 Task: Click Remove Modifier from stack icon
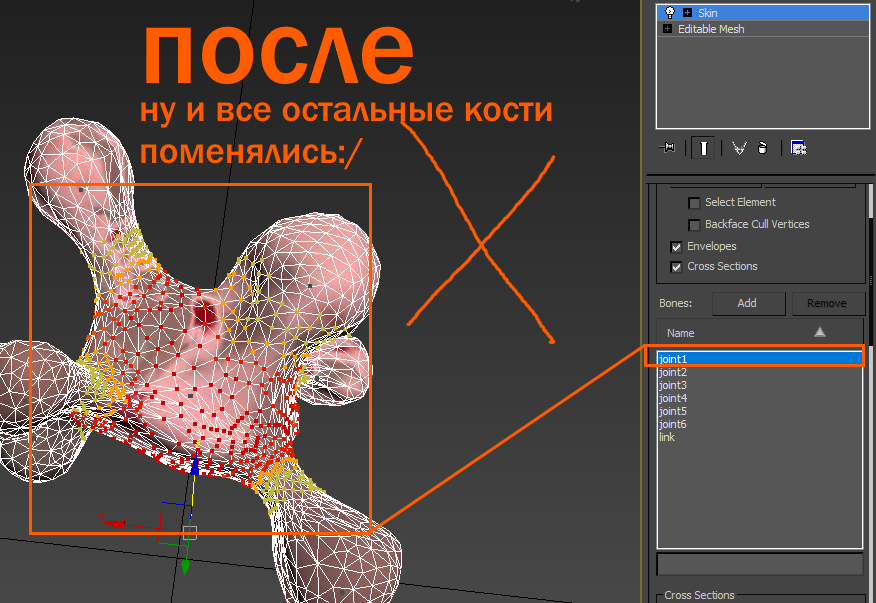tap(763, 148)
